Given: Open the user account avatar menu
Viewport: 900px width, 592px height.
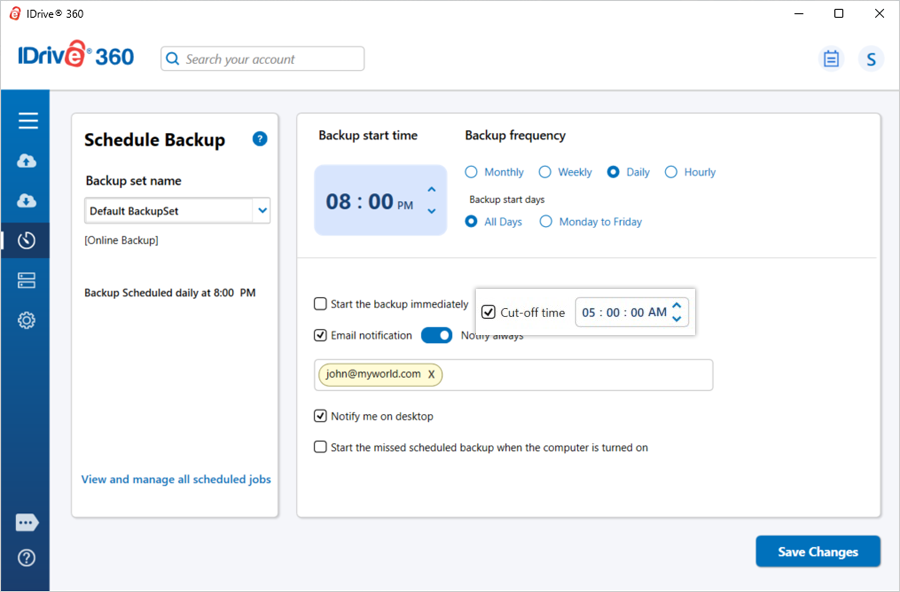Looking at the screenshot, I should pyautogui.click(x=871, y=59).
